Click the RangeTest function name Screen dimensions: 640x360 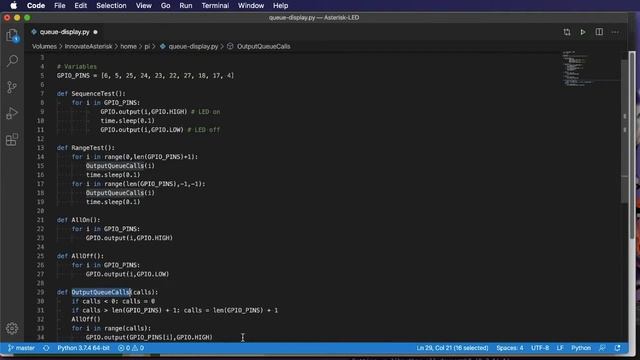(x=89, y=148)
